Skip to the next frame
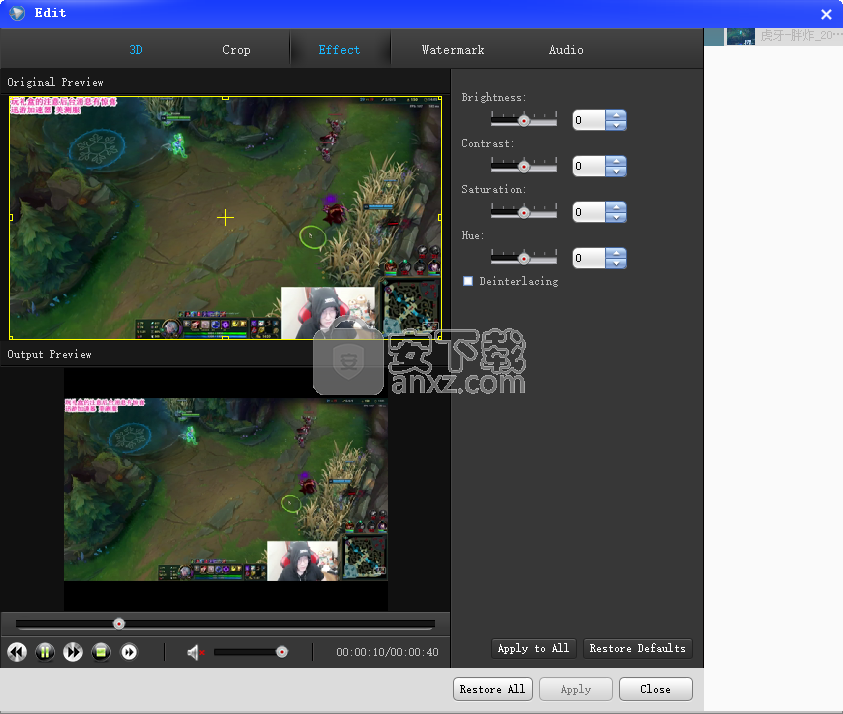Image resolution: width=843 pixels, height=714 pixels. (129, 652)
